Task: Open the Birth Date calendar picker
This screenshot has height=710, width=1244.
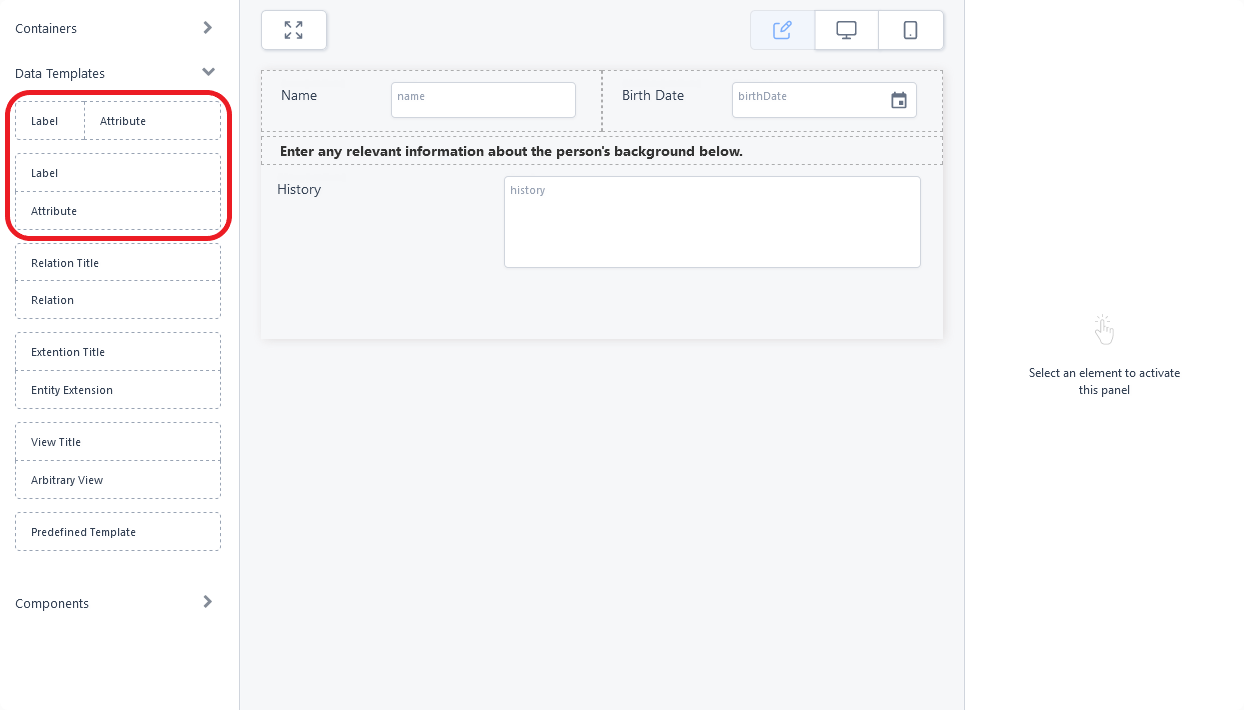Action: click(x=899, y=100)
